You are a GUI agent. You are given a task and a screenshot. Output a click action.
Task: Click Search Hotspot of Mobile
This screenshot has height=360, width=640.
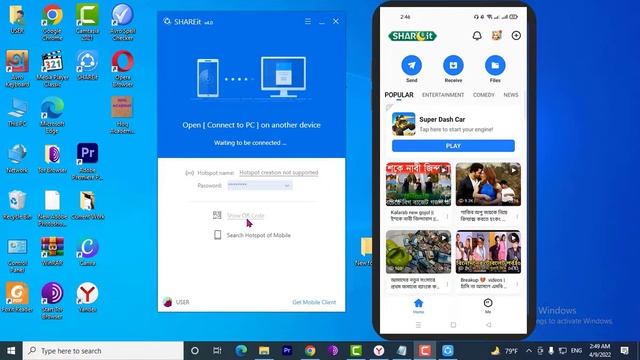tap(258, 235)
